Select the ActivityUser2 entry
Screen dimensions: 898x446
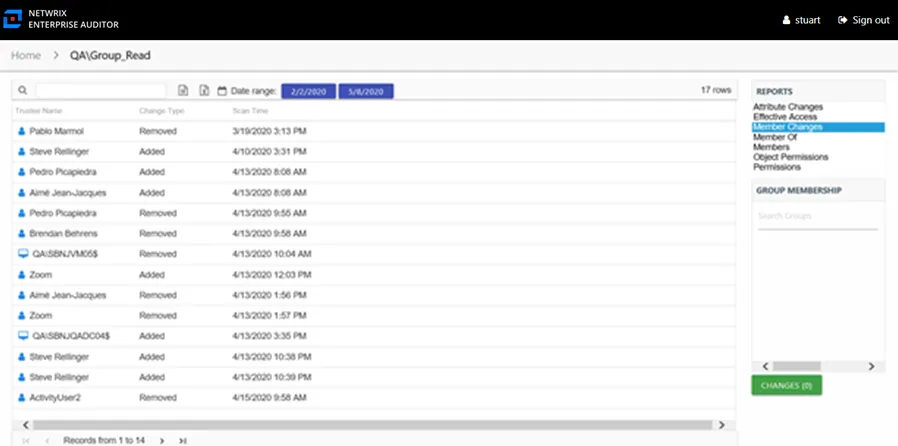click(55, 397)
